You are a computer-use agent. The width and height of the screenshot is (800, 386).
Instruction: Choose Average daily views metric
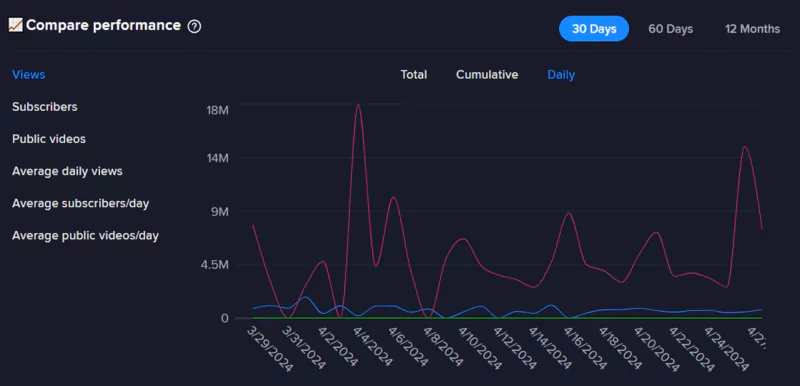tap(67, 171)
